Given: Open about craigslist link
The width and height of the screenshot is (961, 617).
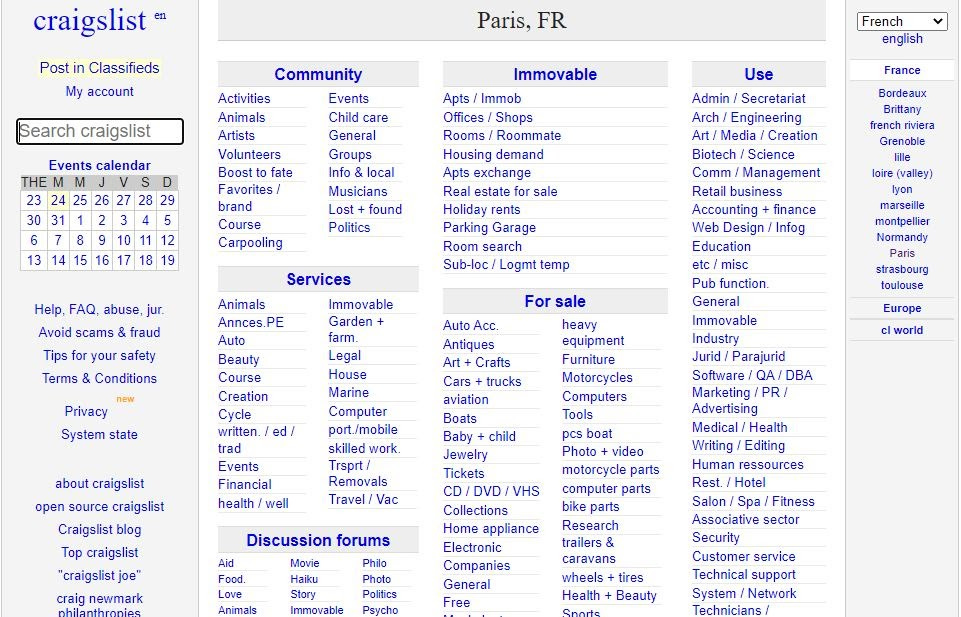Looking at the screenshot, I should pos(99,483).
